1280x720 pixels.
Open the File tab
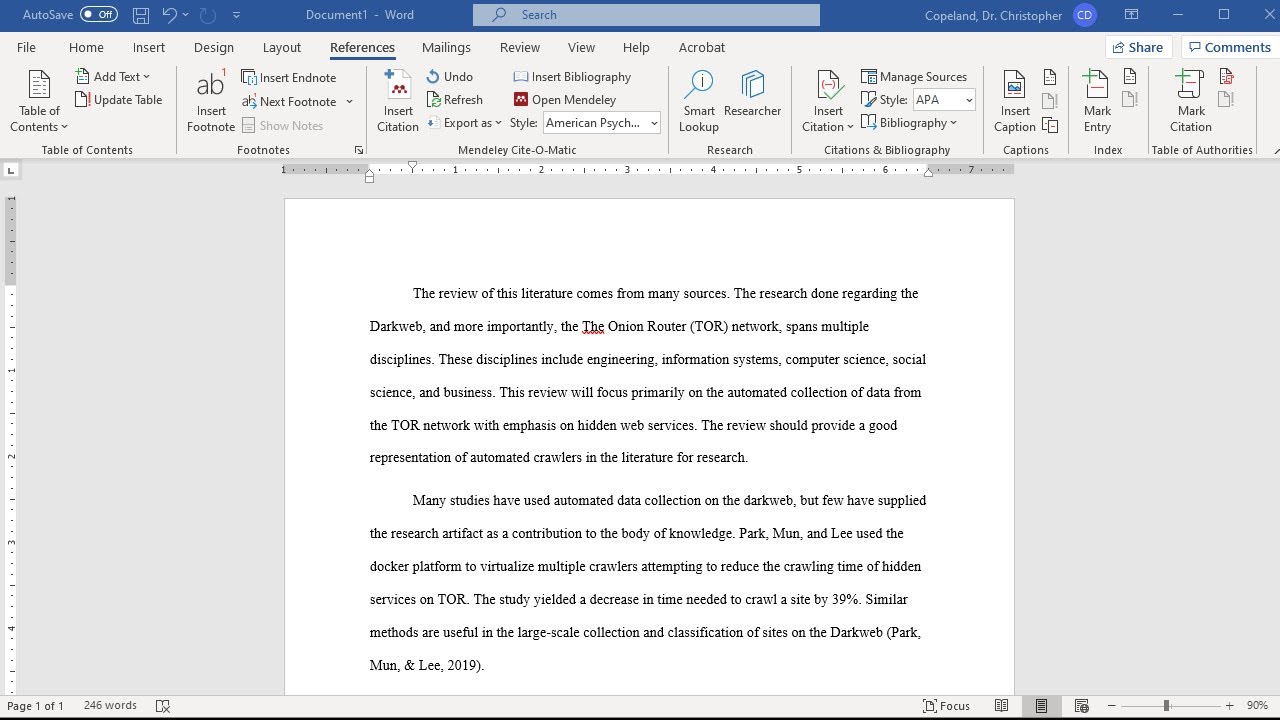26,47
